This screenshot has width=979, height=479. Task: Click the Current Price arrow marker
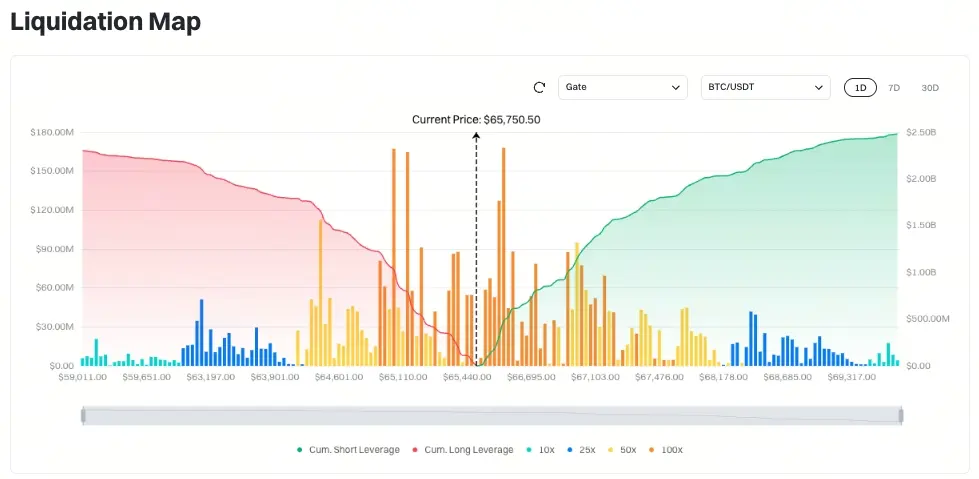pyautogui.click(x=476, y=136)
